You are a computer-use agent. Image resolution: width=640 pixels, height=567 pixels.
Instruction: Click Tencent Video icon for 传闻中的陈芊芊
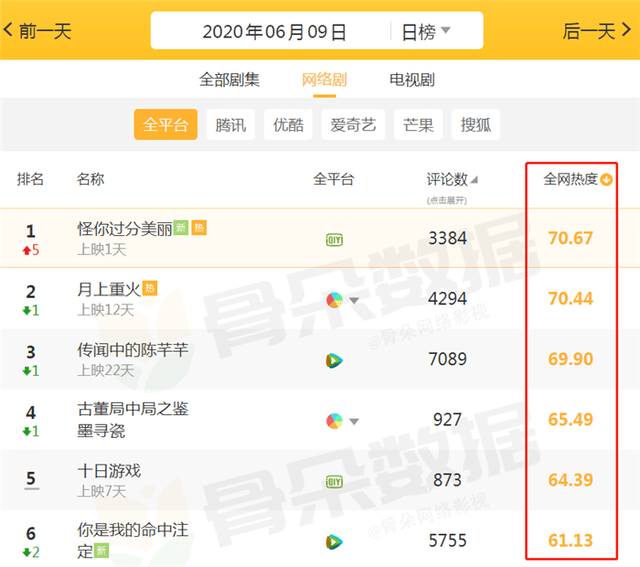[334, 360]
